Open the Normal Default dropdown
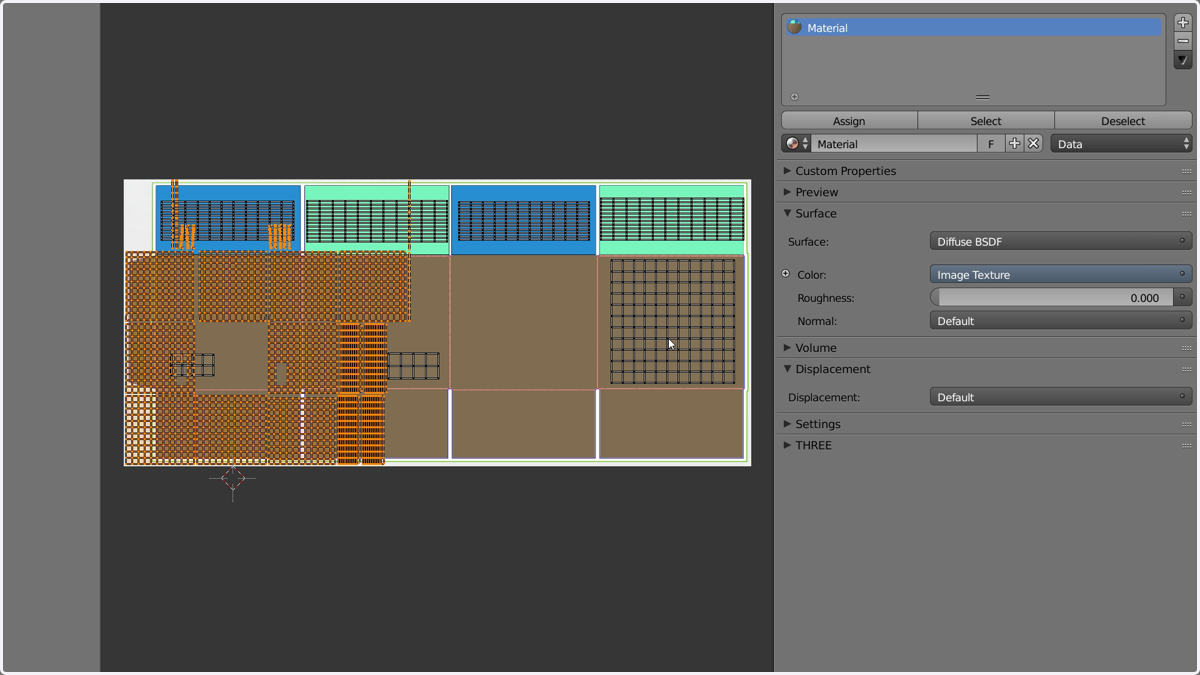The height and width of the screenshot is (675, 1200). (1061, 321)
